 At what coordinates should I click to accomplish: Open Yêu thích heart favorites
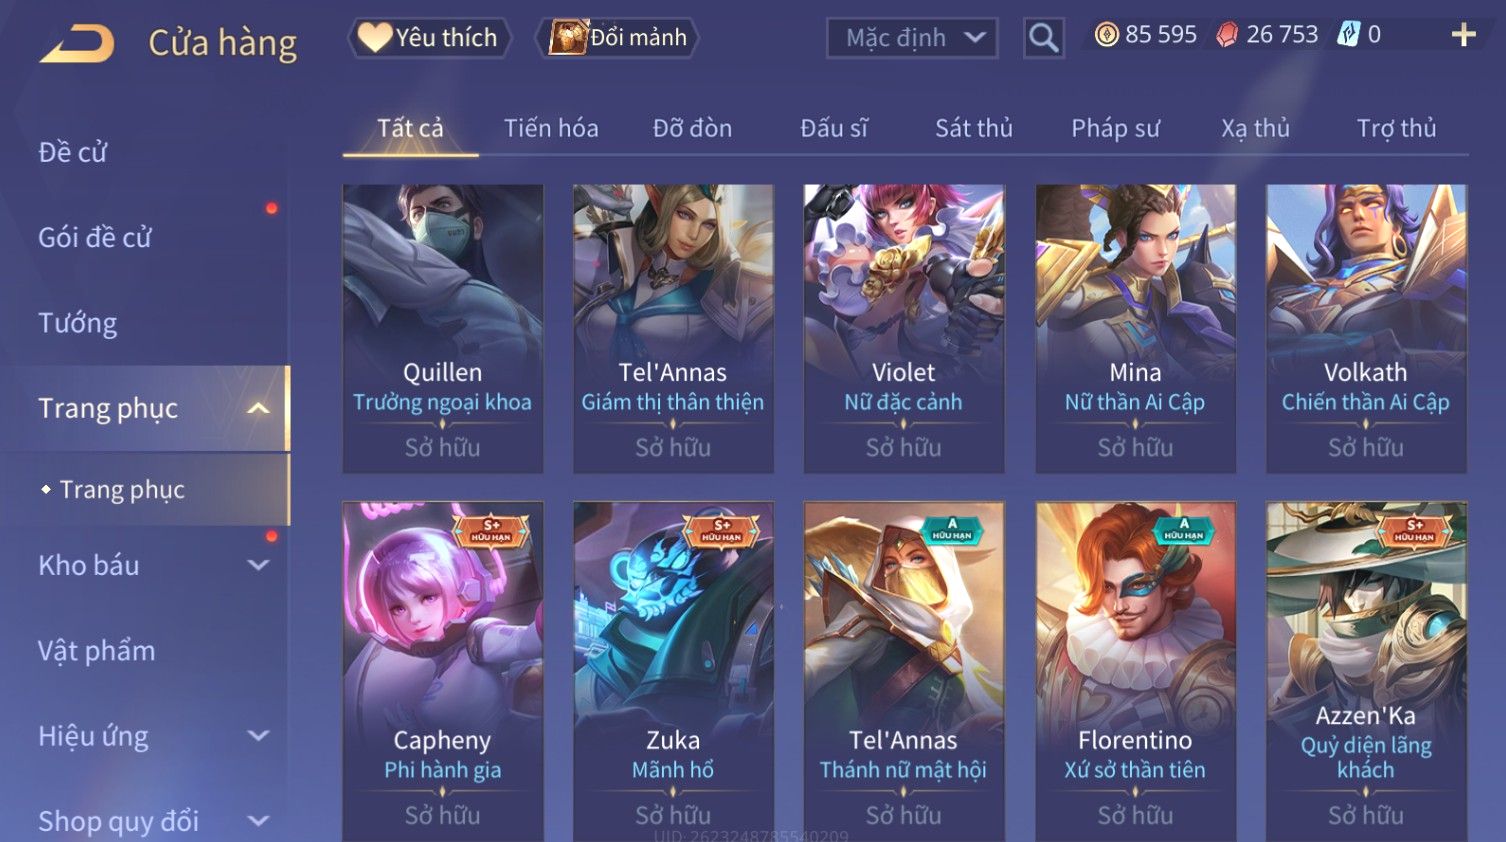tap(429, 38)
